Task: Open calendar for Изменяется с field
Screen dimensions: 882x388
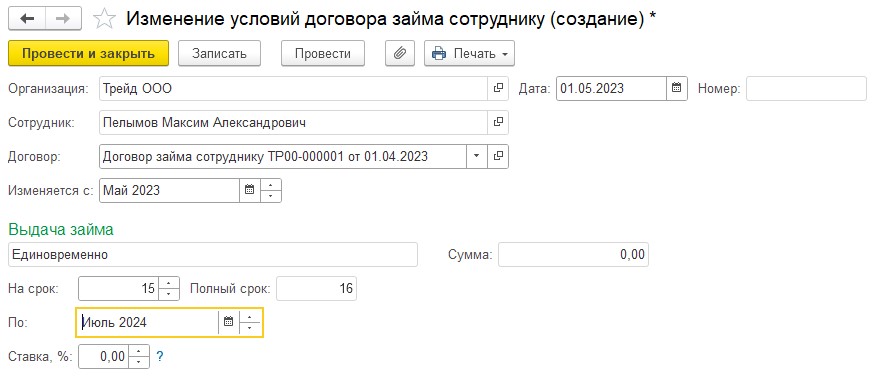Action: [x=250, y=190]
